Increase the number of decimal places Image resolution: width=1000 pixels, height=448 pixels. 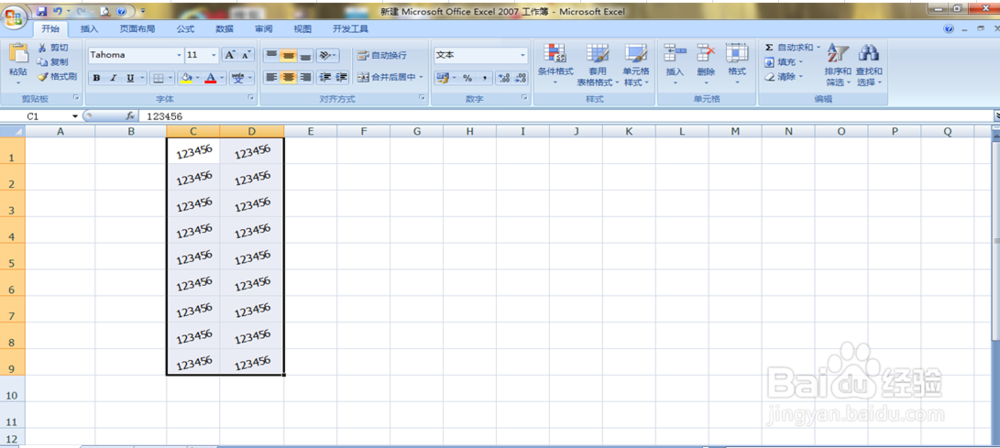tap(504, 78)
